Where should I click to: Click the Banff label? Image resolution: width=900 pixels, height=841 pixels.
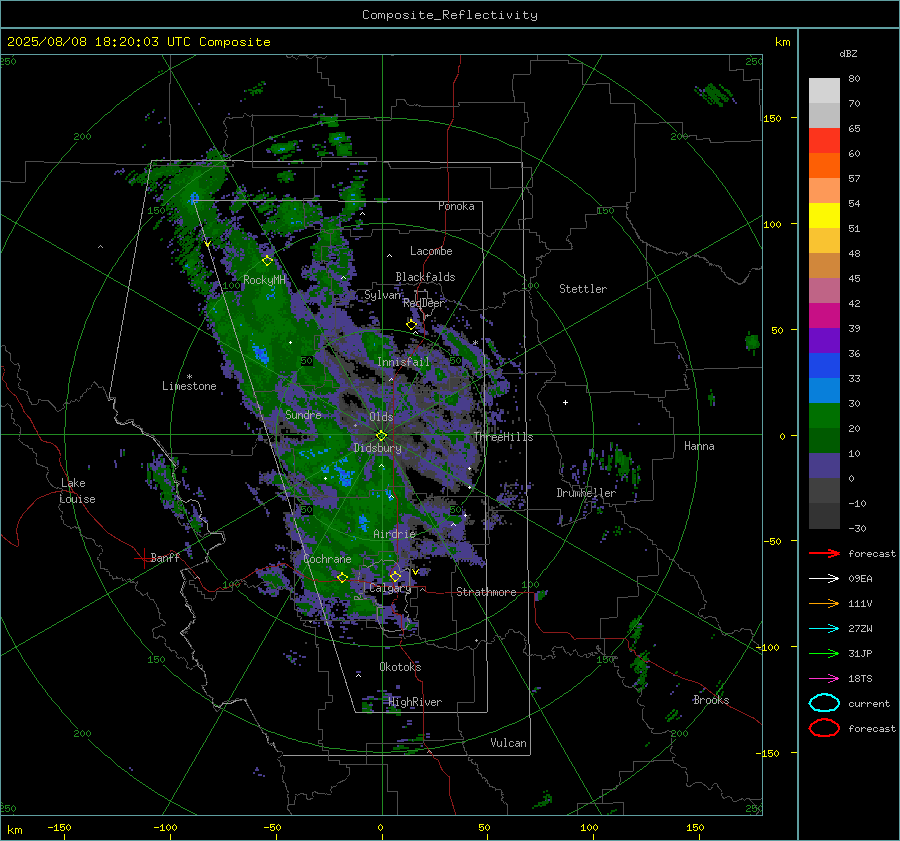(x=165, y=557)
